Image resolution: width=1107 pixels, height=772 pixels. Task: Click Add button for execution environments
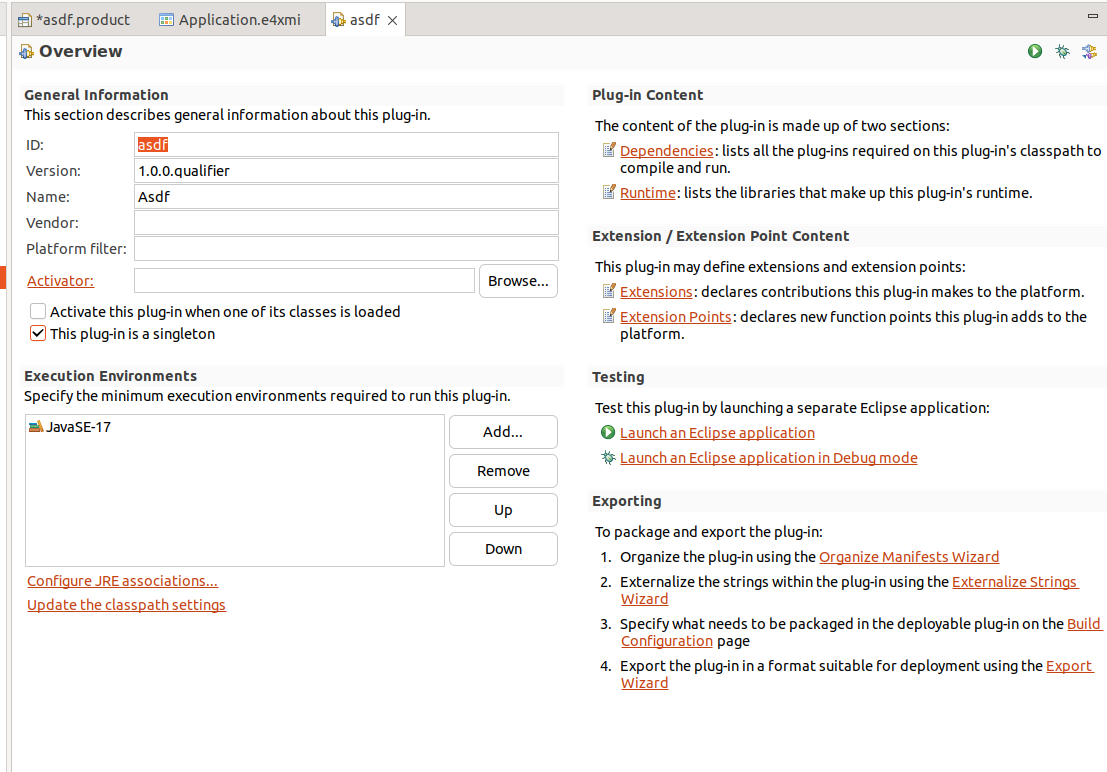[x=503, y=432]
